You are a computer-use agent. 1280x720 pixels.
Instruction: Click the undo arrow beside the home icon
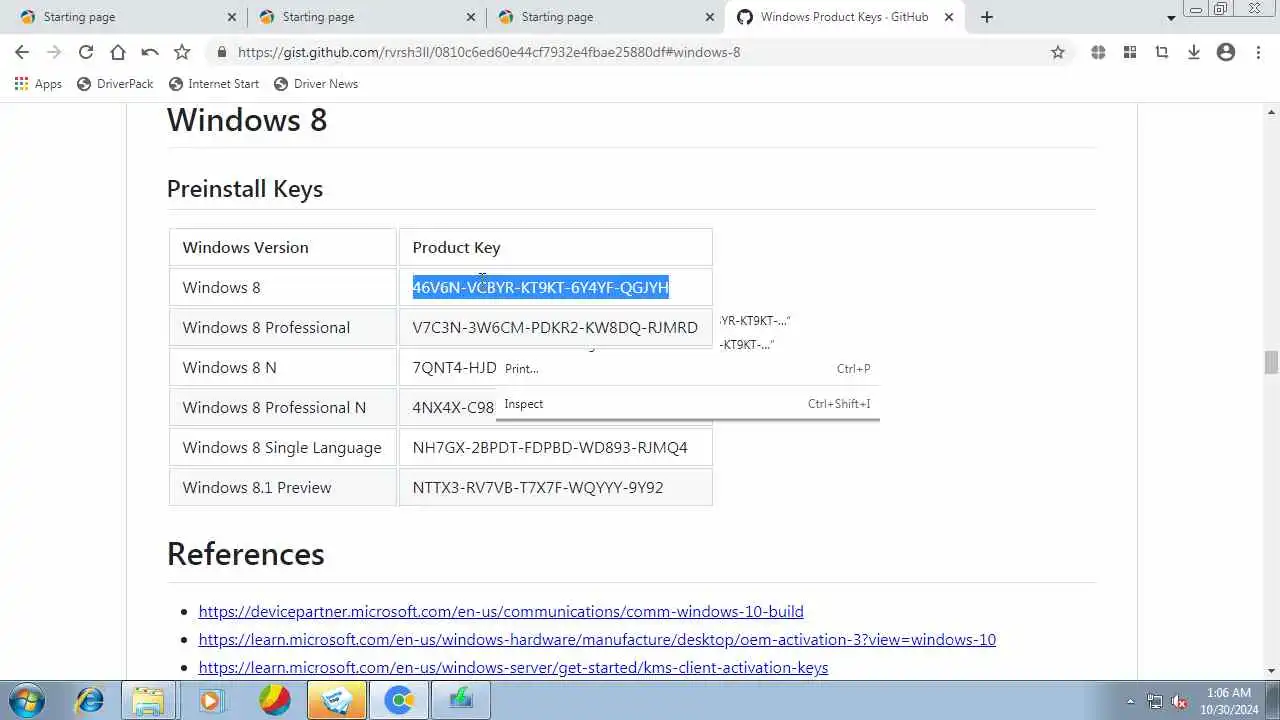150,52
